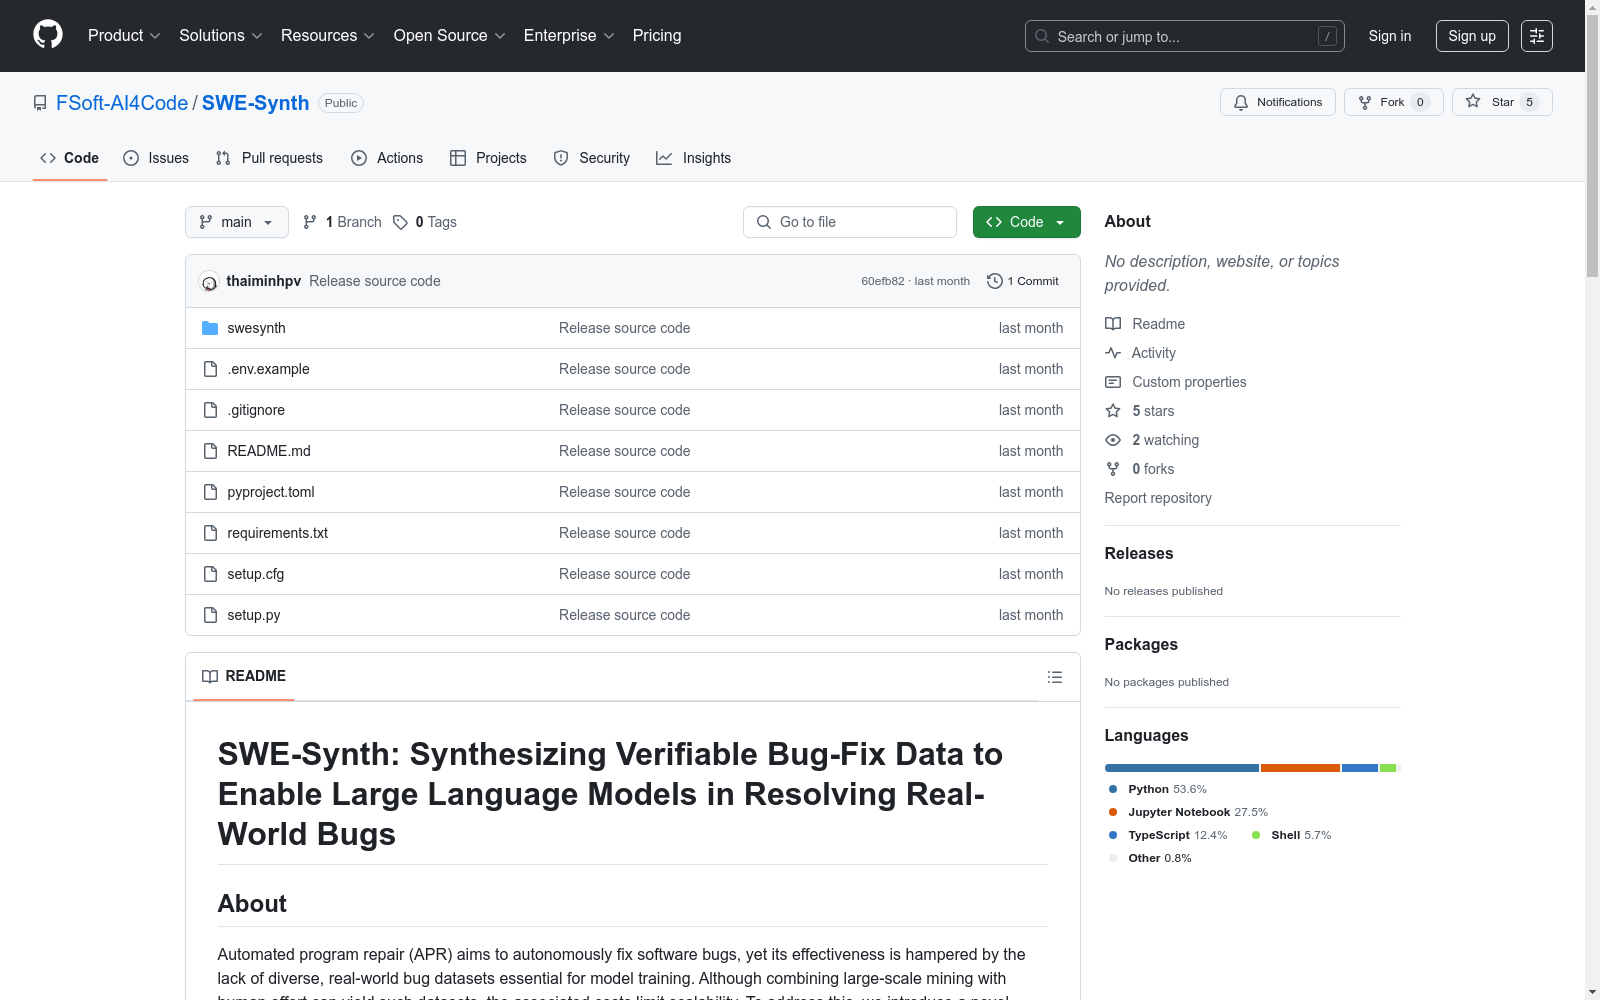Image resolution: width=1600 pixels, height=1000 pixels.
Task: Click the star icon to star repository
Action: tap(1473, 101)
